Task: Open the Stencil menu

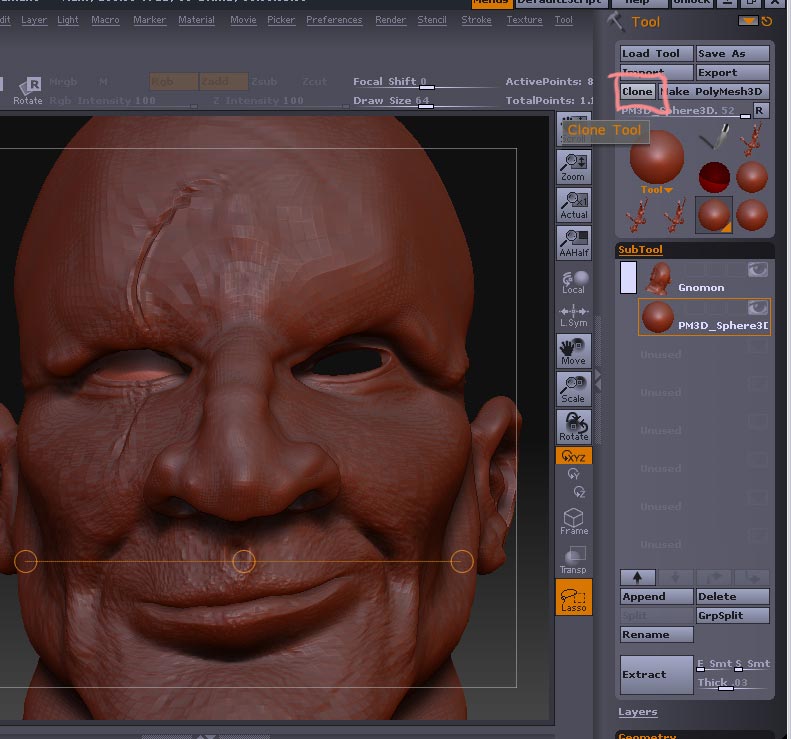Action: [432, 20]
